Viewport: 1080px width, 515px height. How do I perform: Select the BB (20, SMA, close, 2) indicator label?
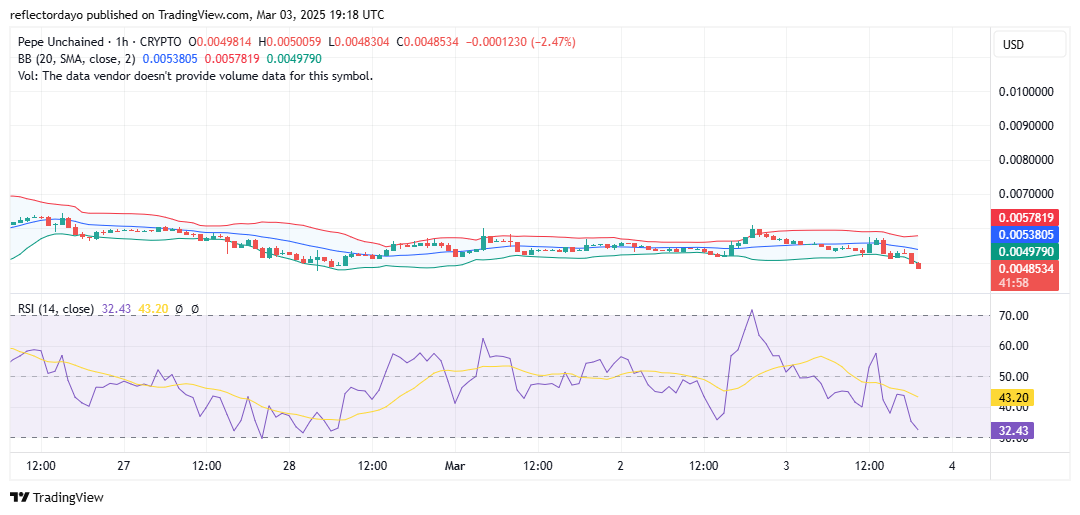[x=77, y=59]
